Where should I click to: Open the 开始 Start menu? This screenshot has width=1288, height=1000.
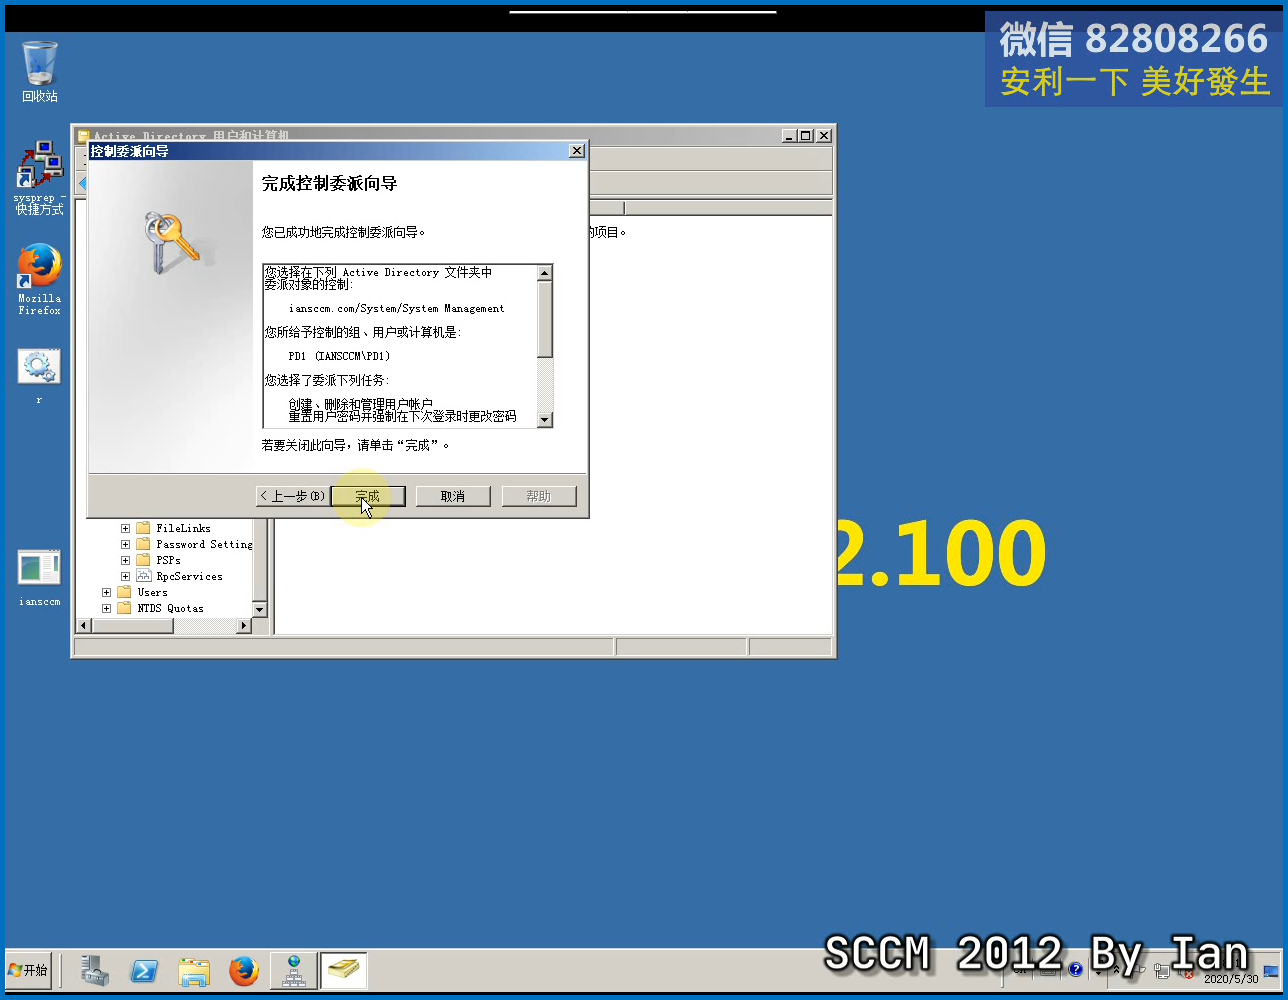(x=28, y=970)
